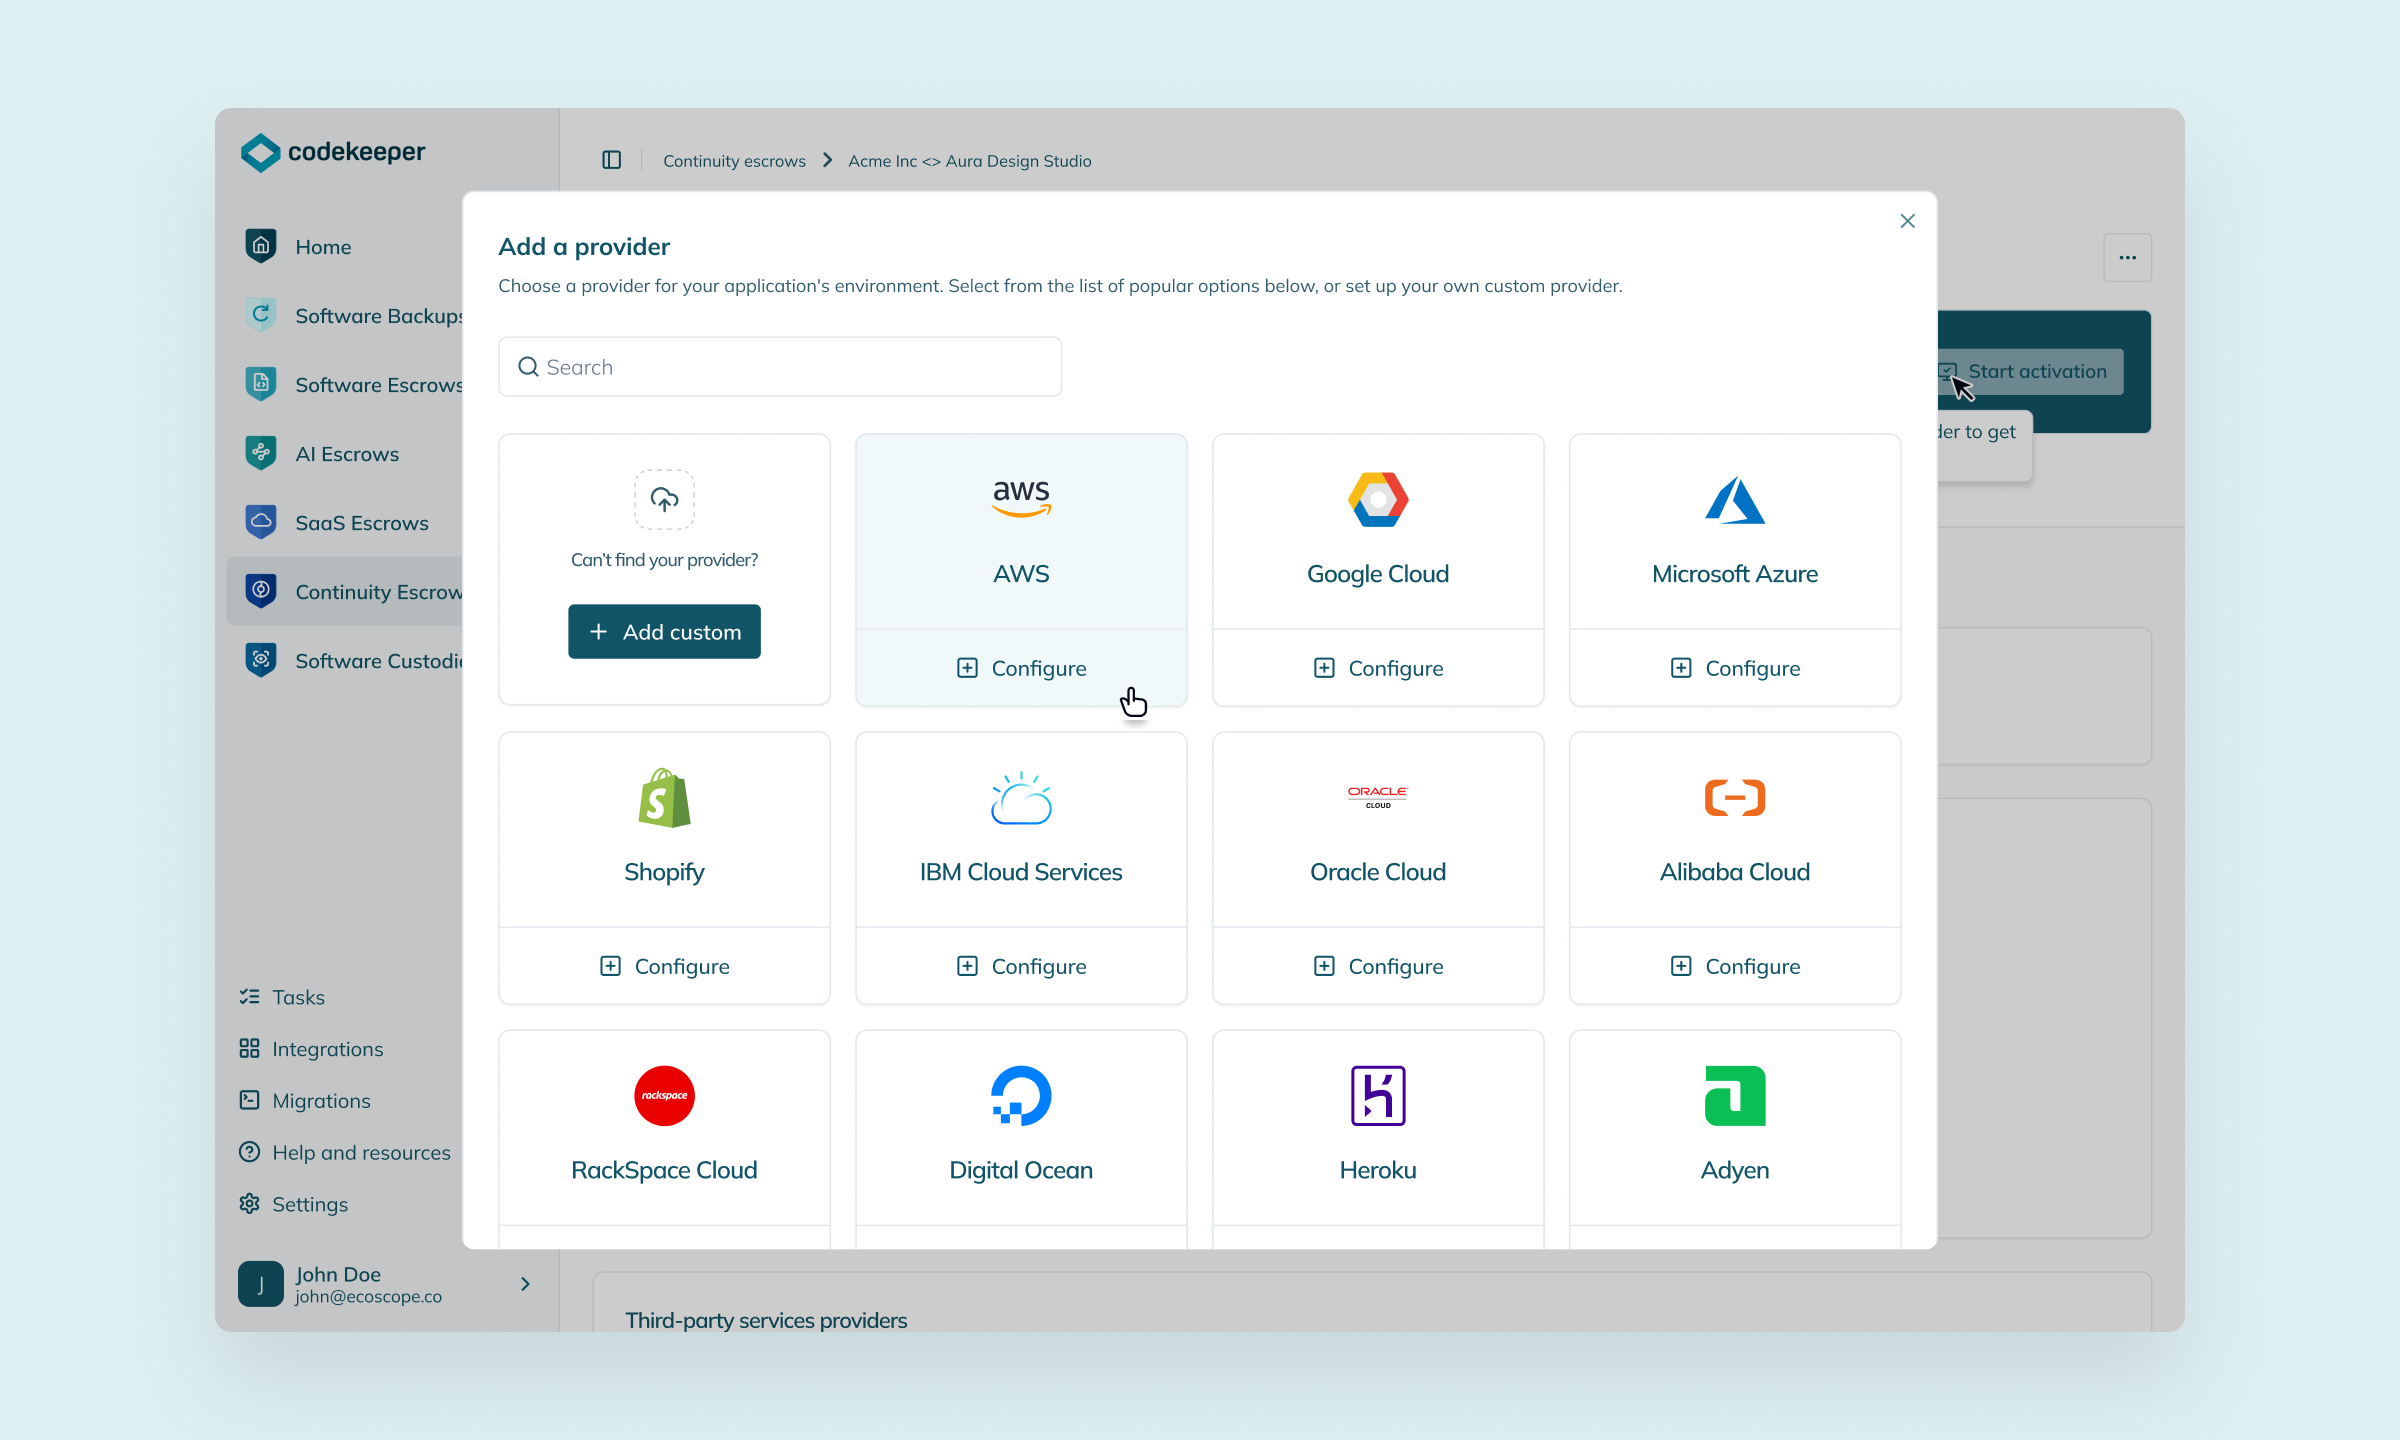Click the upload cloud icon
This screenshot has width=2400, height=1440.
(x=664, y=499)
